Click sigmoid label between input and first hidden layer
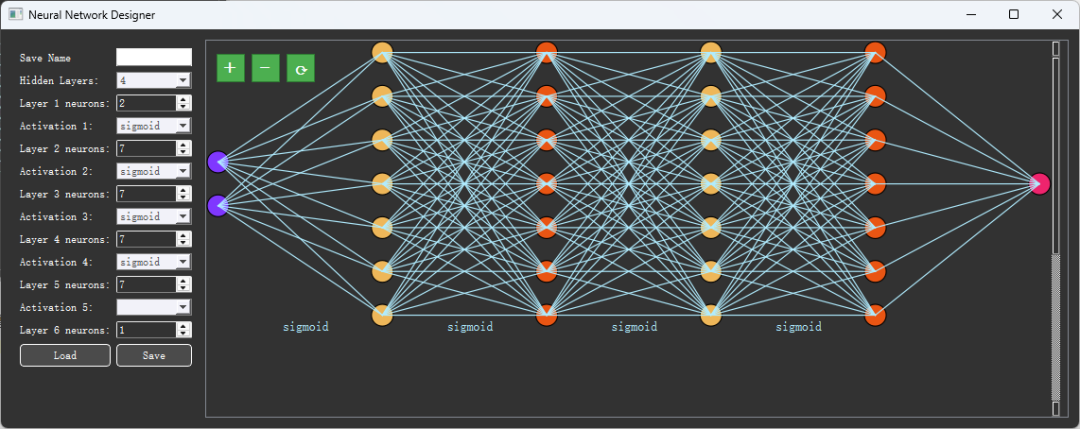1080x429 pixels. pos(306,327)
